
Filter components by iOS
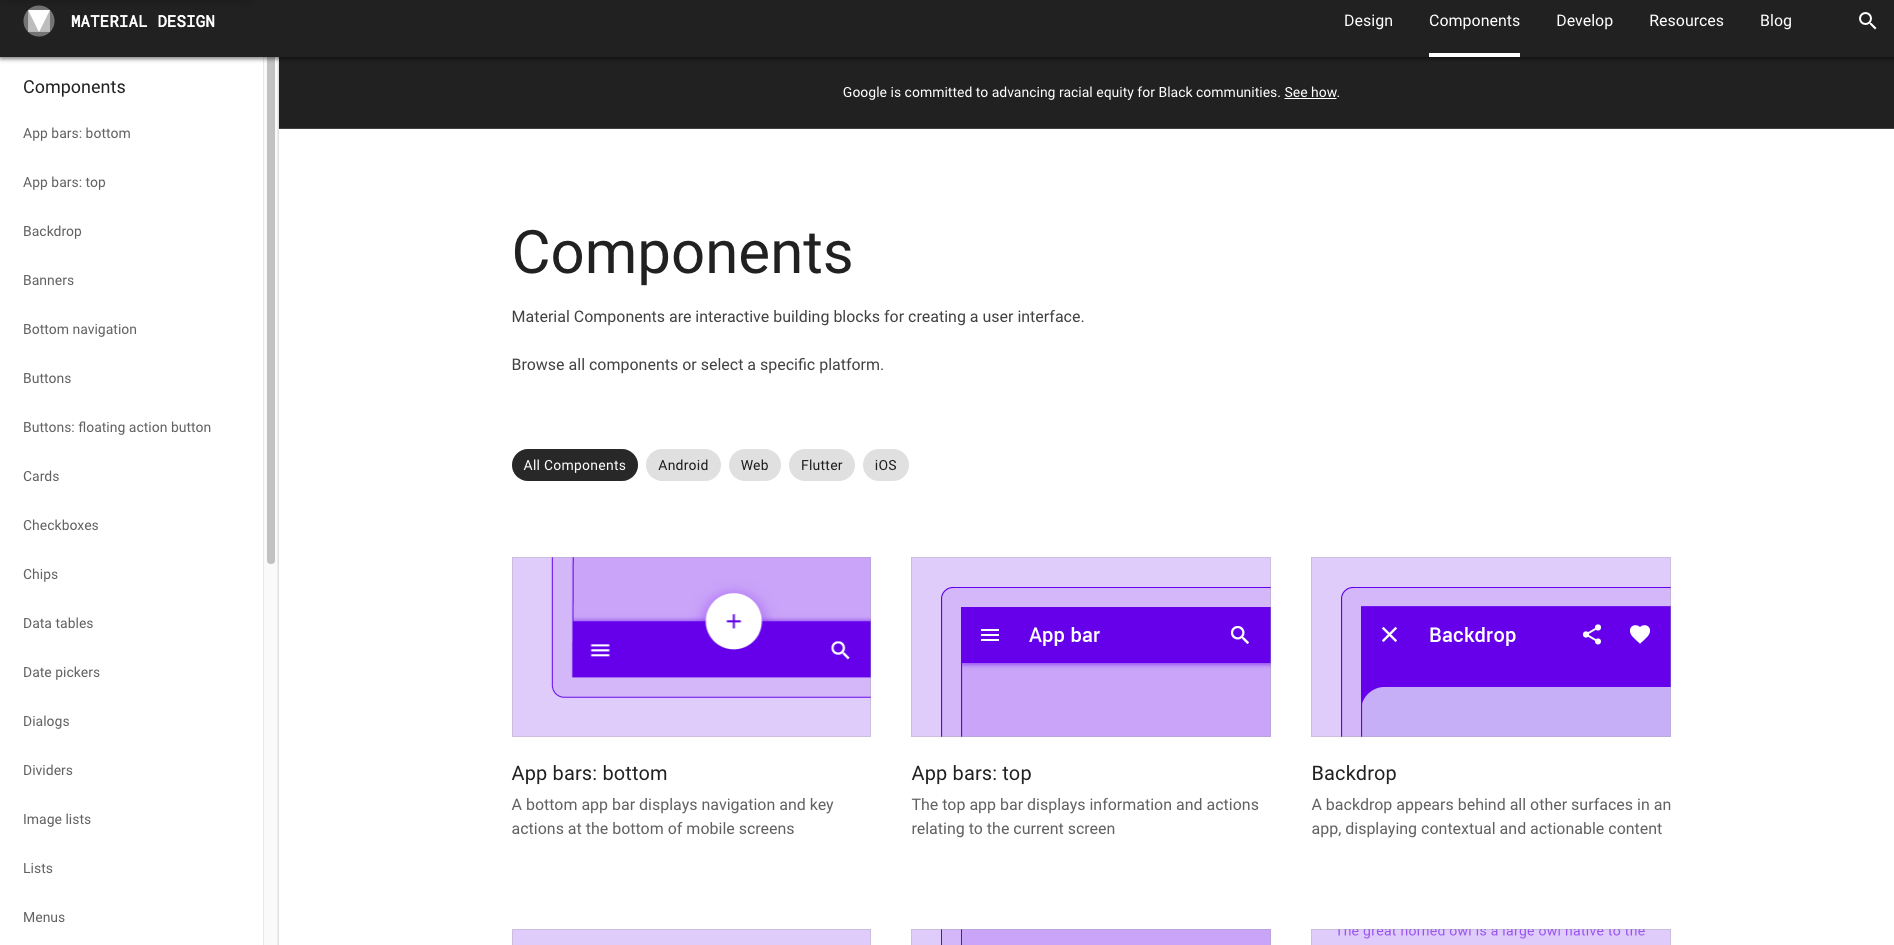point(886,465)
